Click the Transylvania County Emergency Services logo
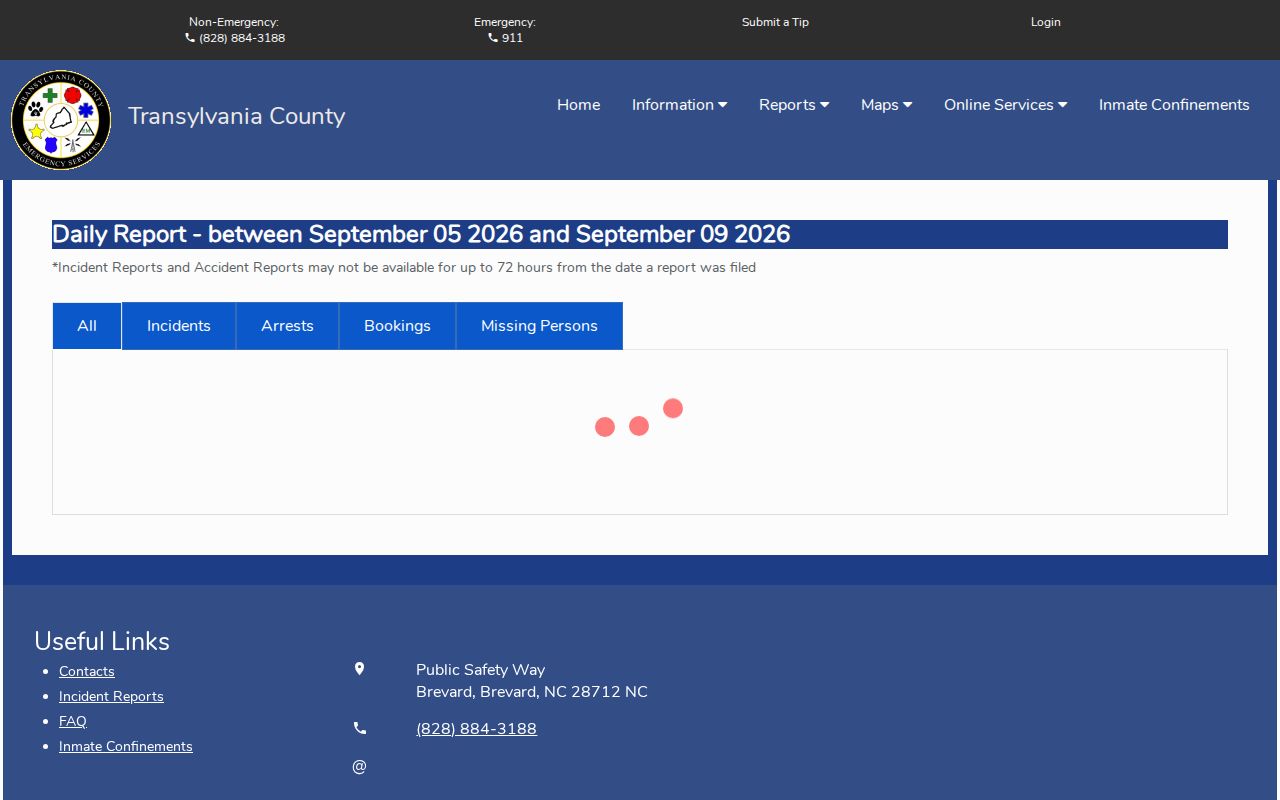 tap(61, 120)
